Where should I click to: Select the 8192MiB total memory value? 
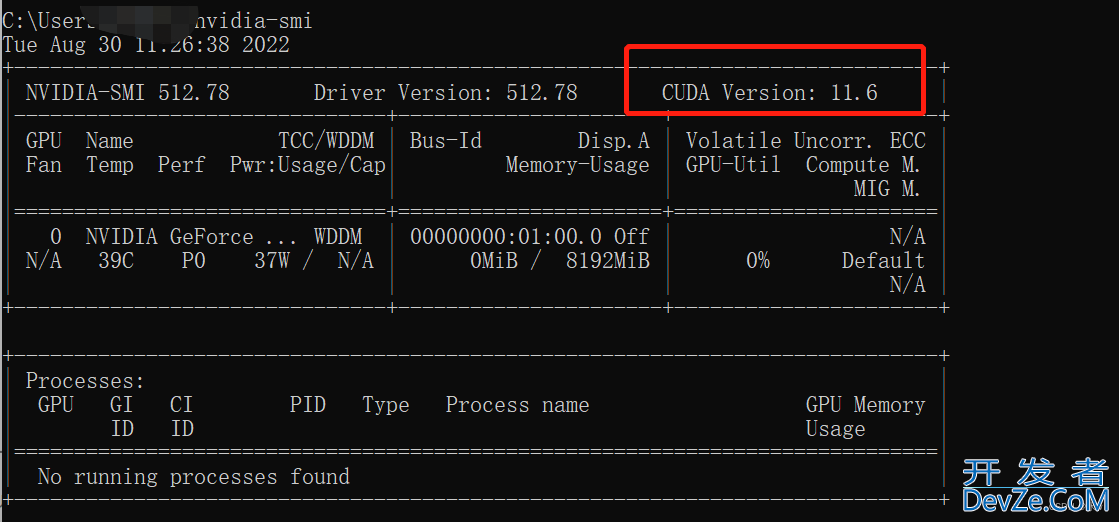point(608,261)
